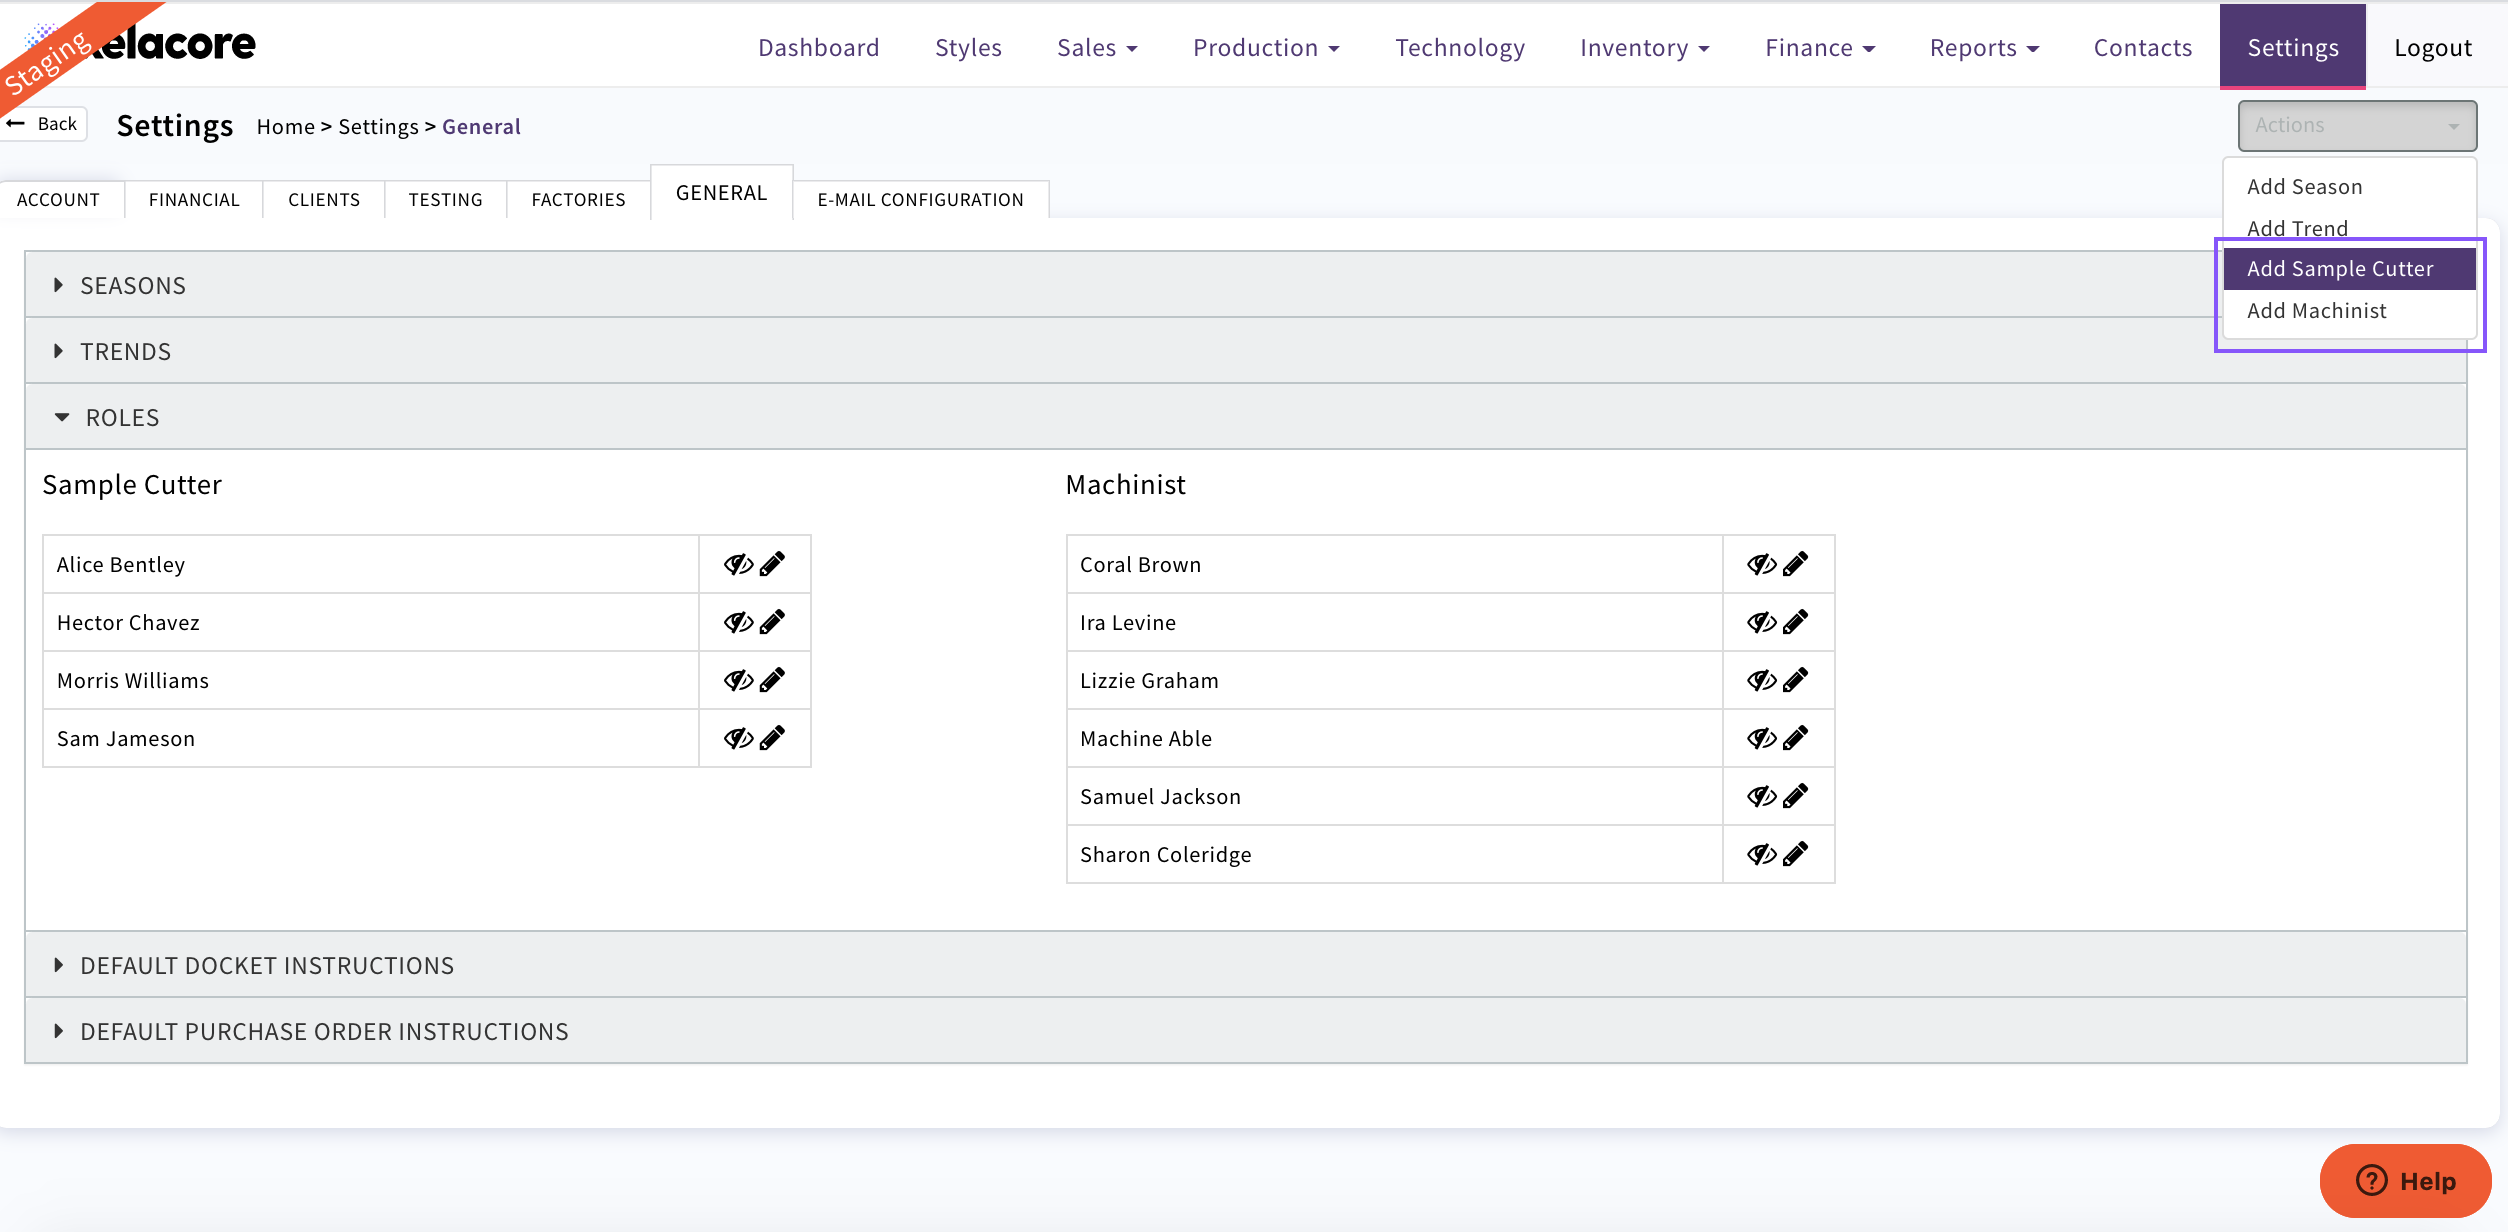Collapse the Roles section
The height and width of the screenshot is (1232, 2508).
click(x=122, y=418)
